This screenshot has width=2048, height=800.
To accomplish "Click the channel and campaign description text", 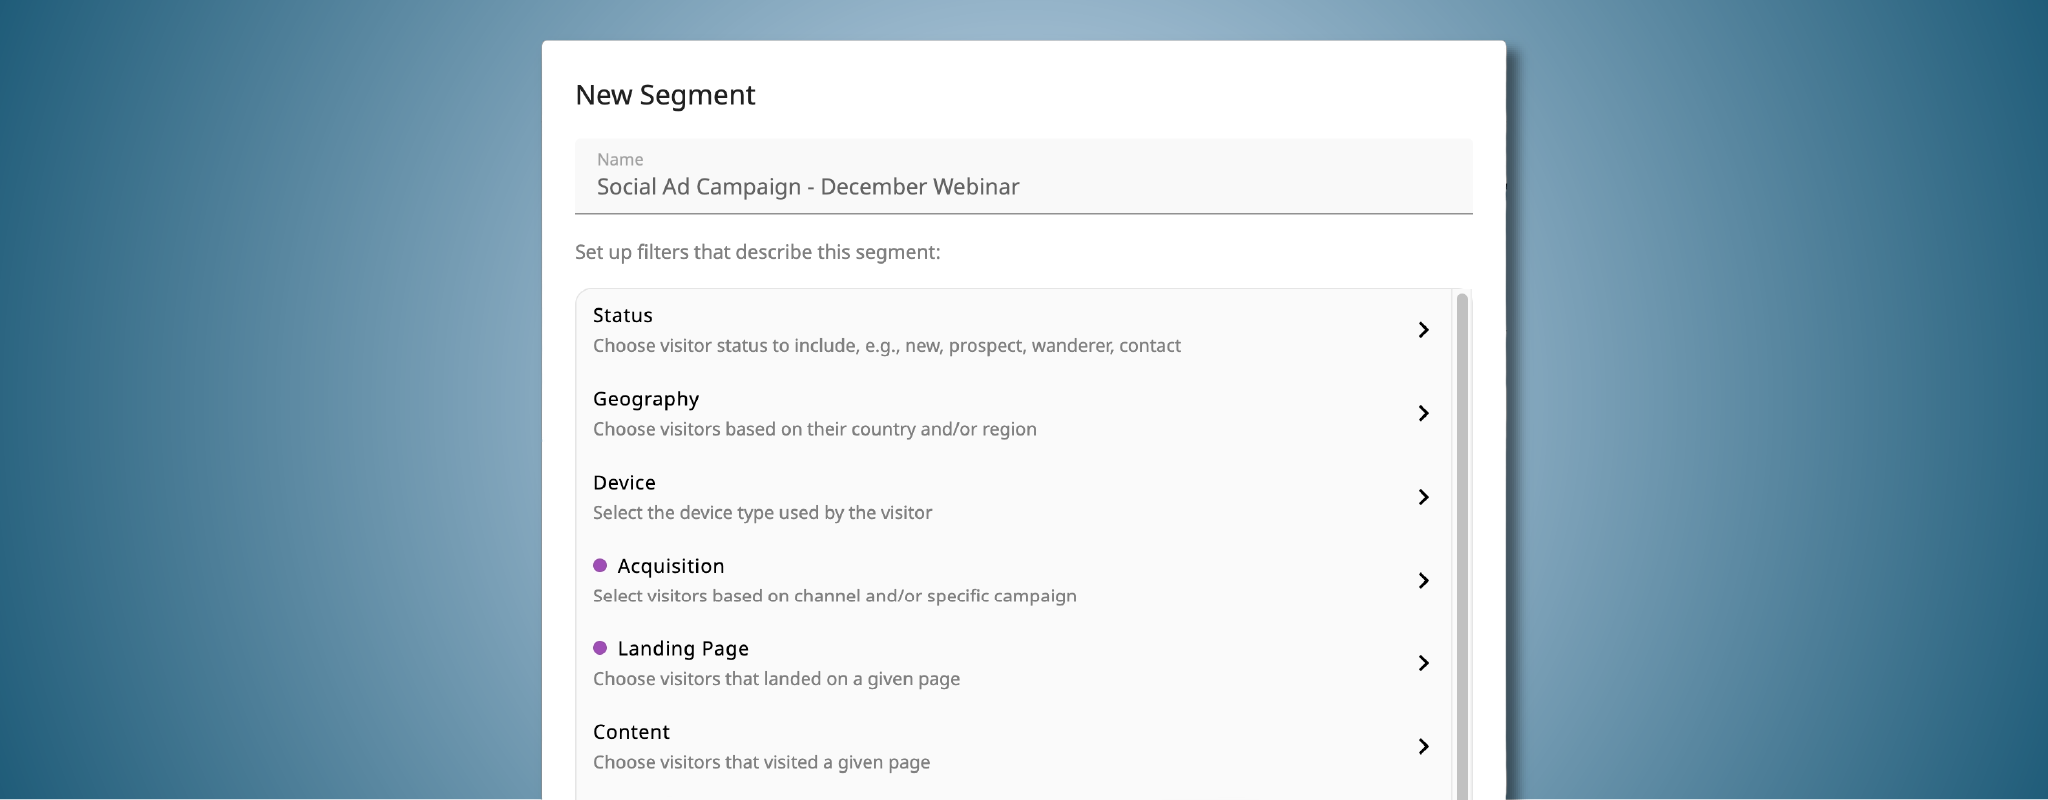I will tap(834, 596).
